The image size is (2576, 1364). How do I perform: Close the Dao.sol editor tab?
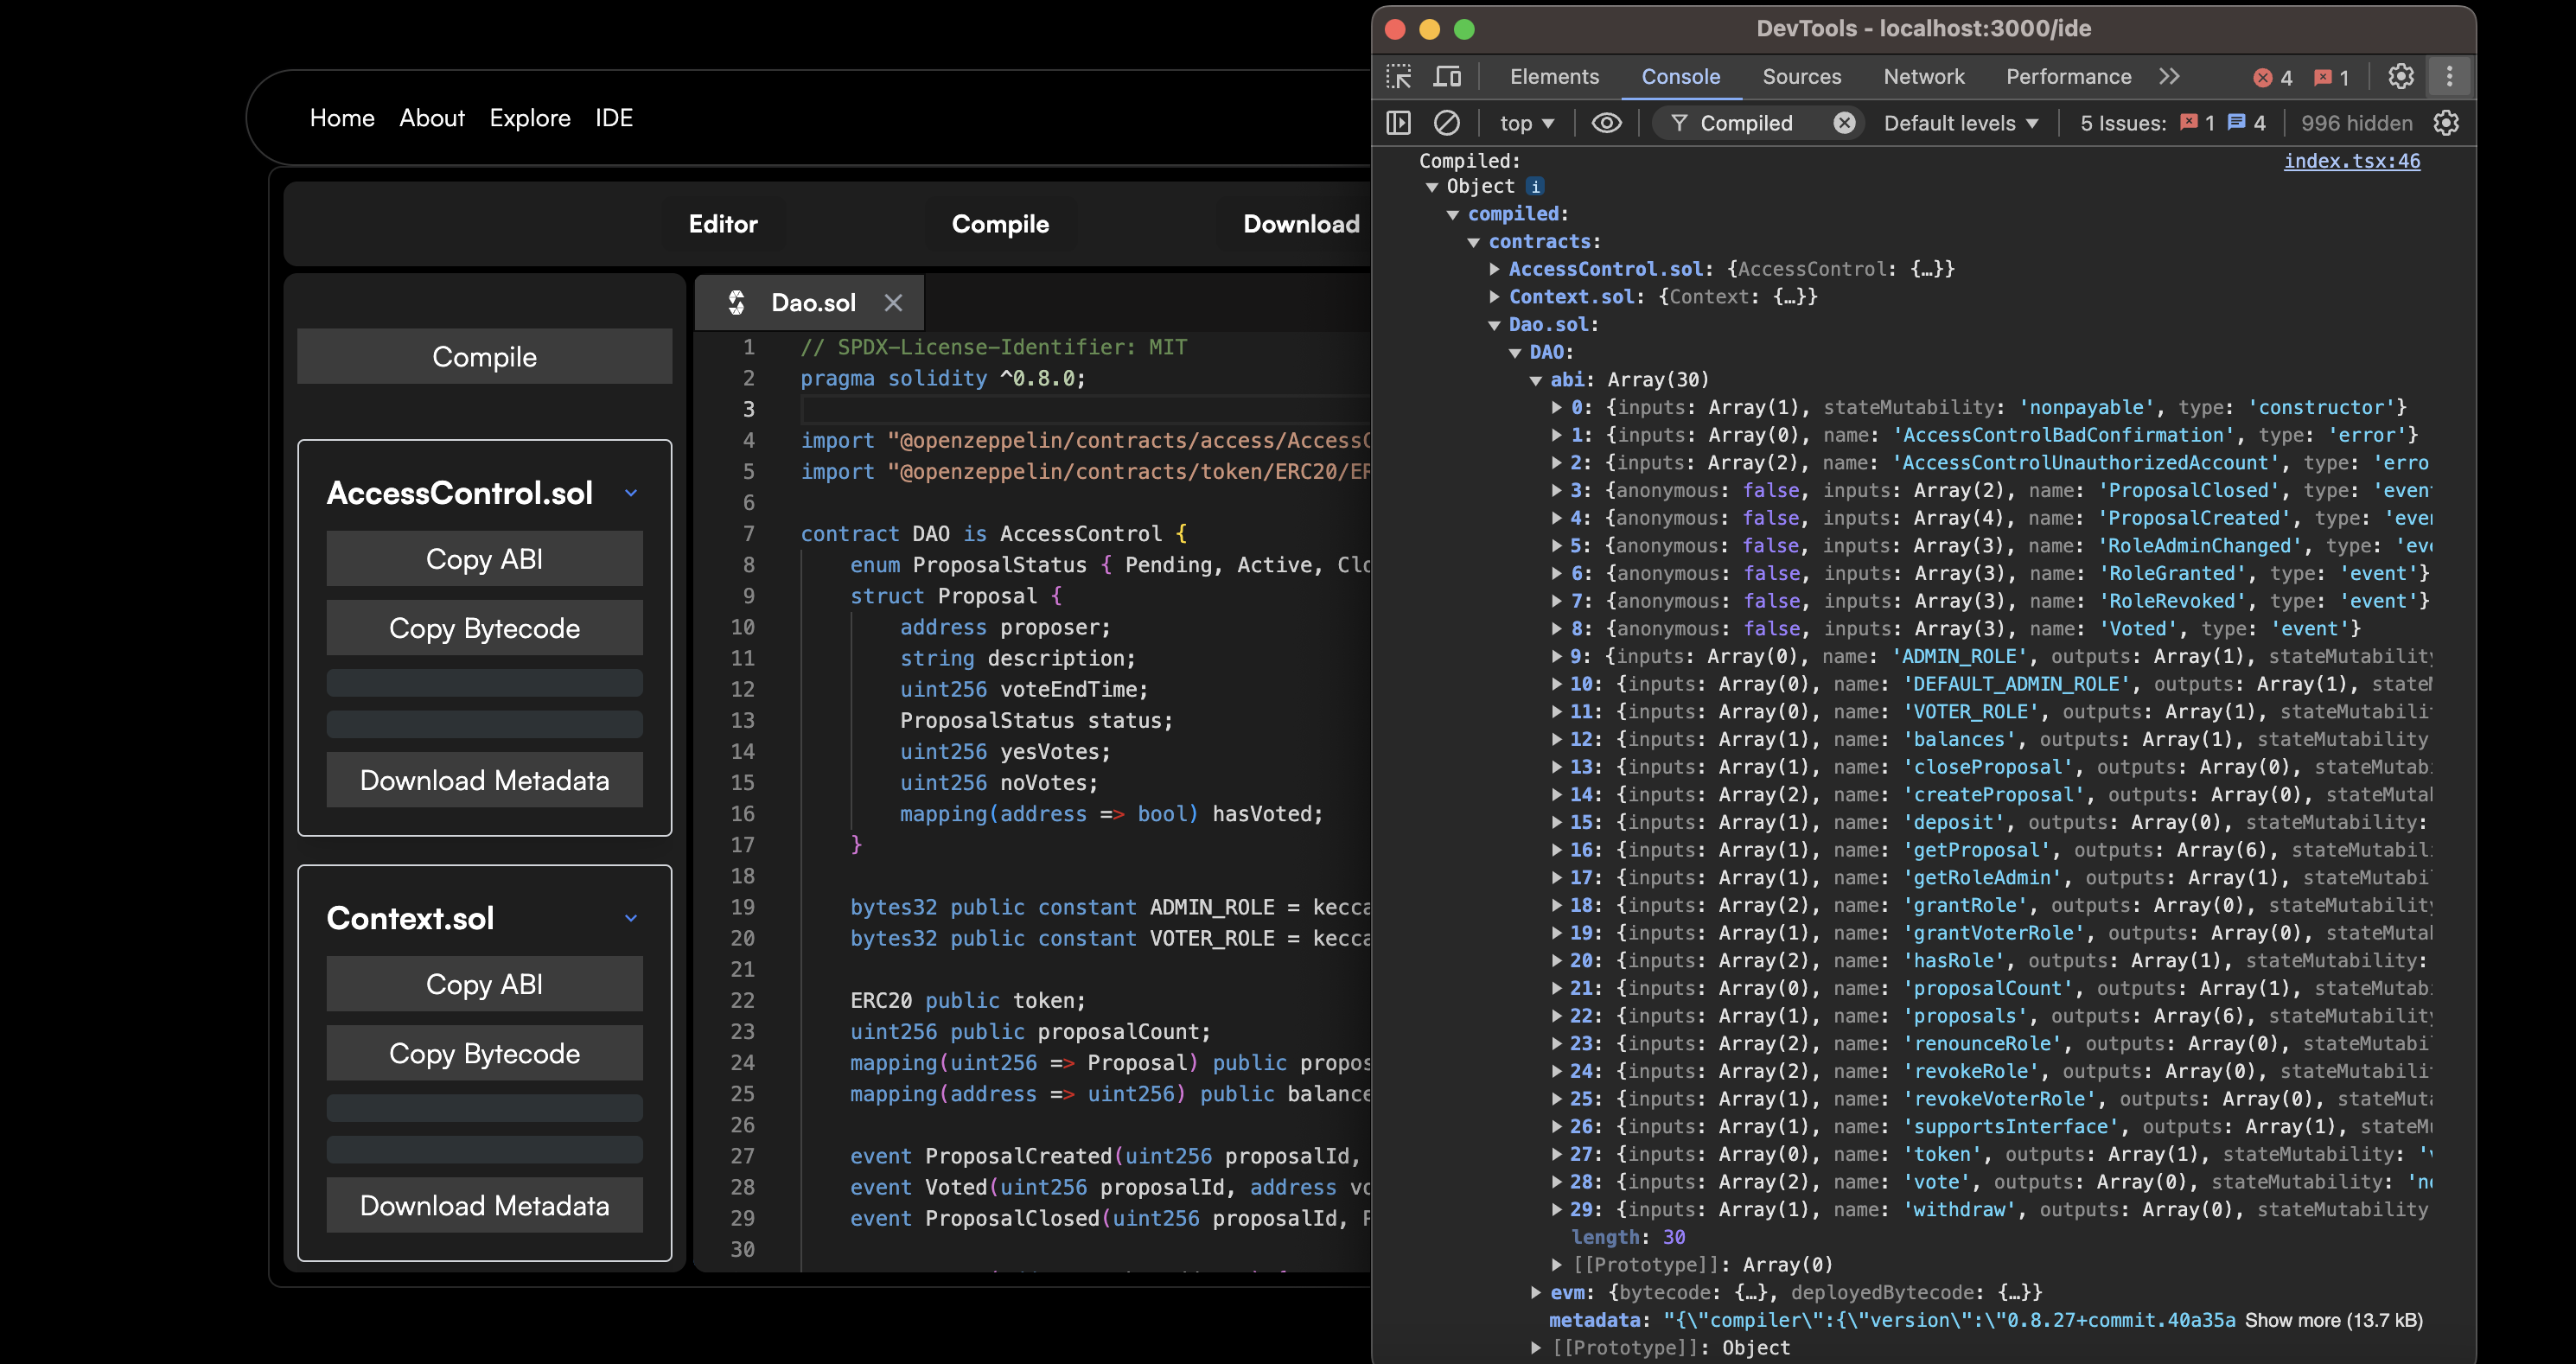click(893, 303)
